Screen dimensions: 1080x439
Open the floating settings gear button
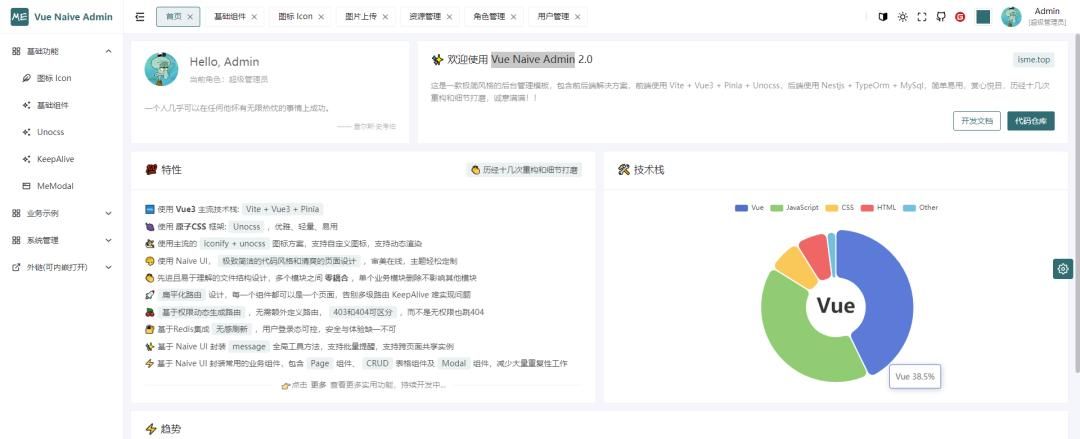[x=1063, y=269]
